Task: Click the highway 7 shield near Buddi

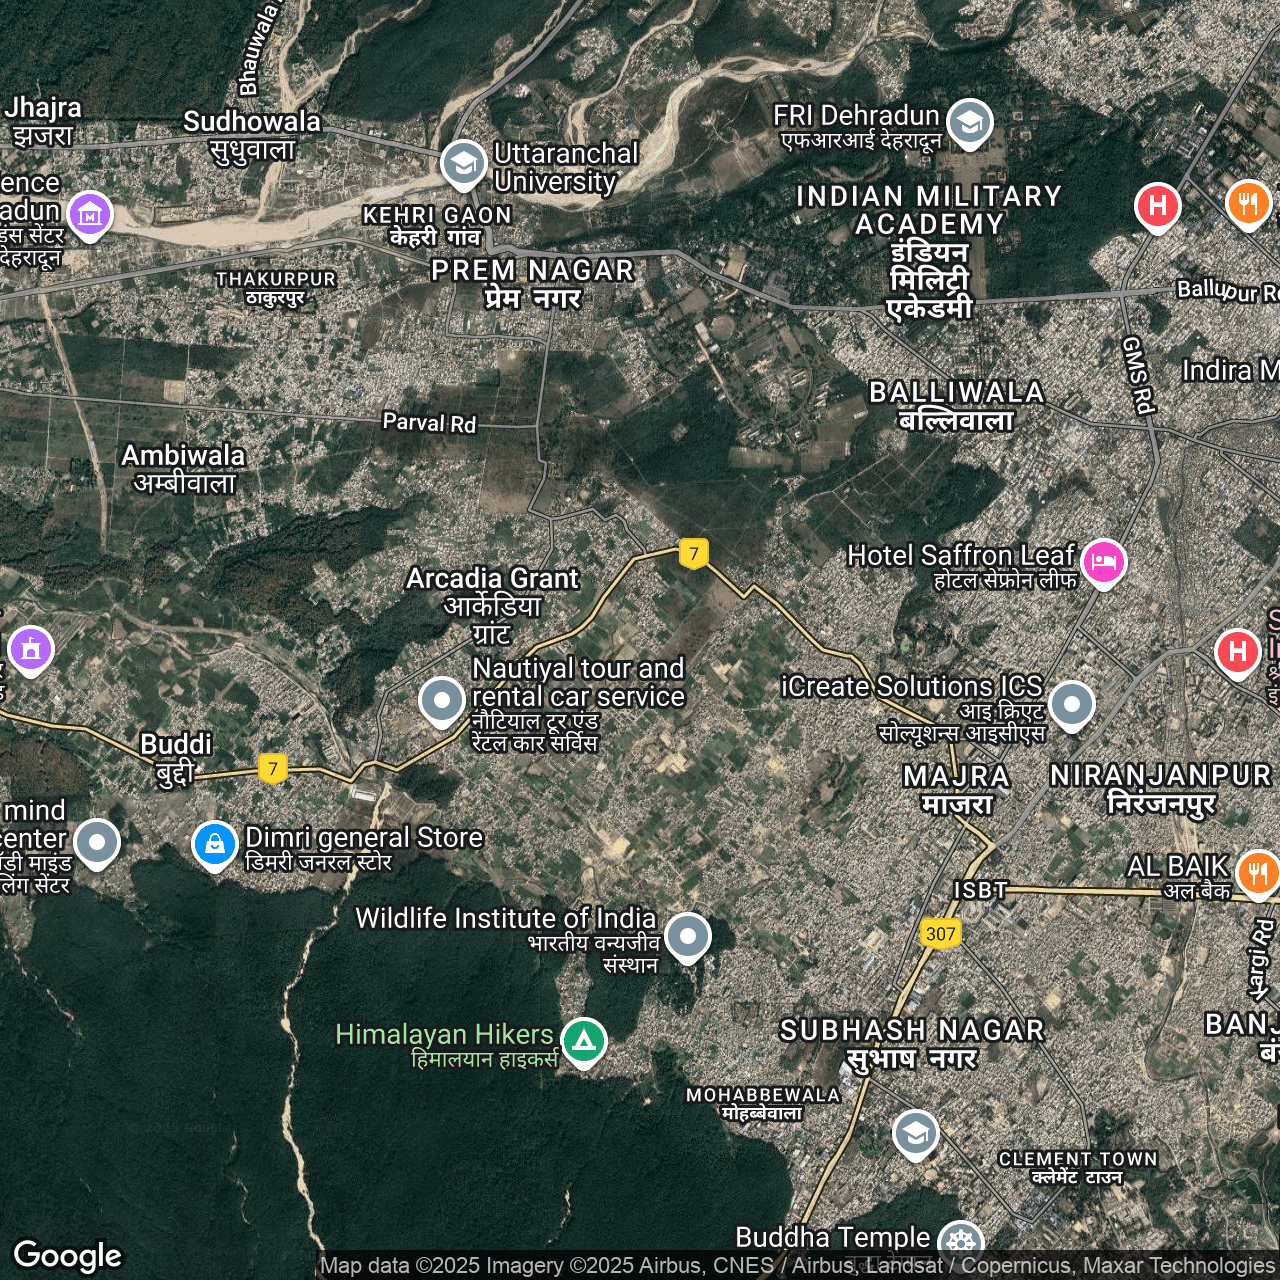Action: point(272,768)
